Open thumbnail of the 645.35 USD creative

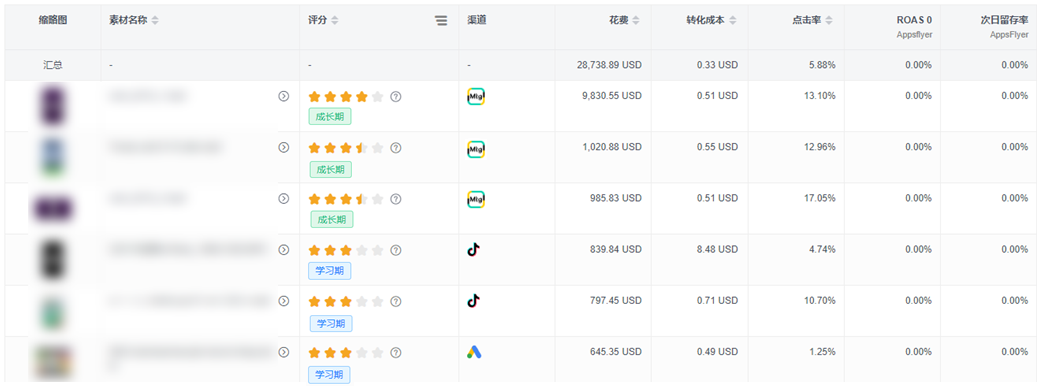pos(52,362)
